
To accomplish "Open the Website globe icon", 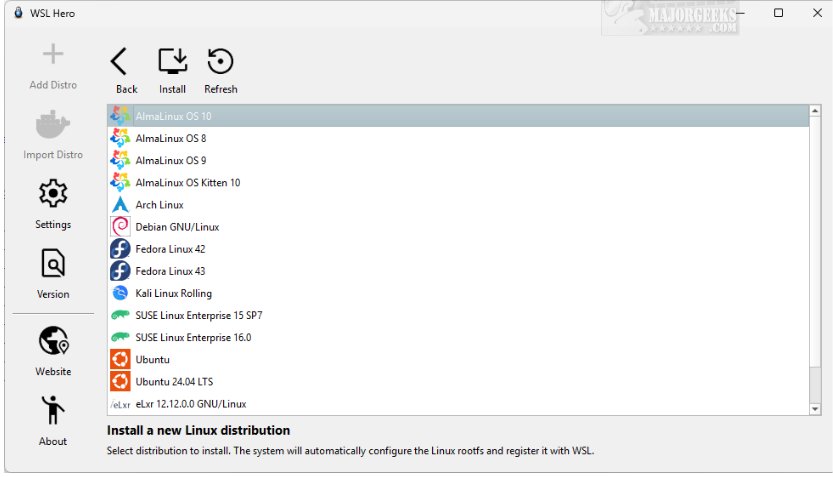I will [53, 340].
